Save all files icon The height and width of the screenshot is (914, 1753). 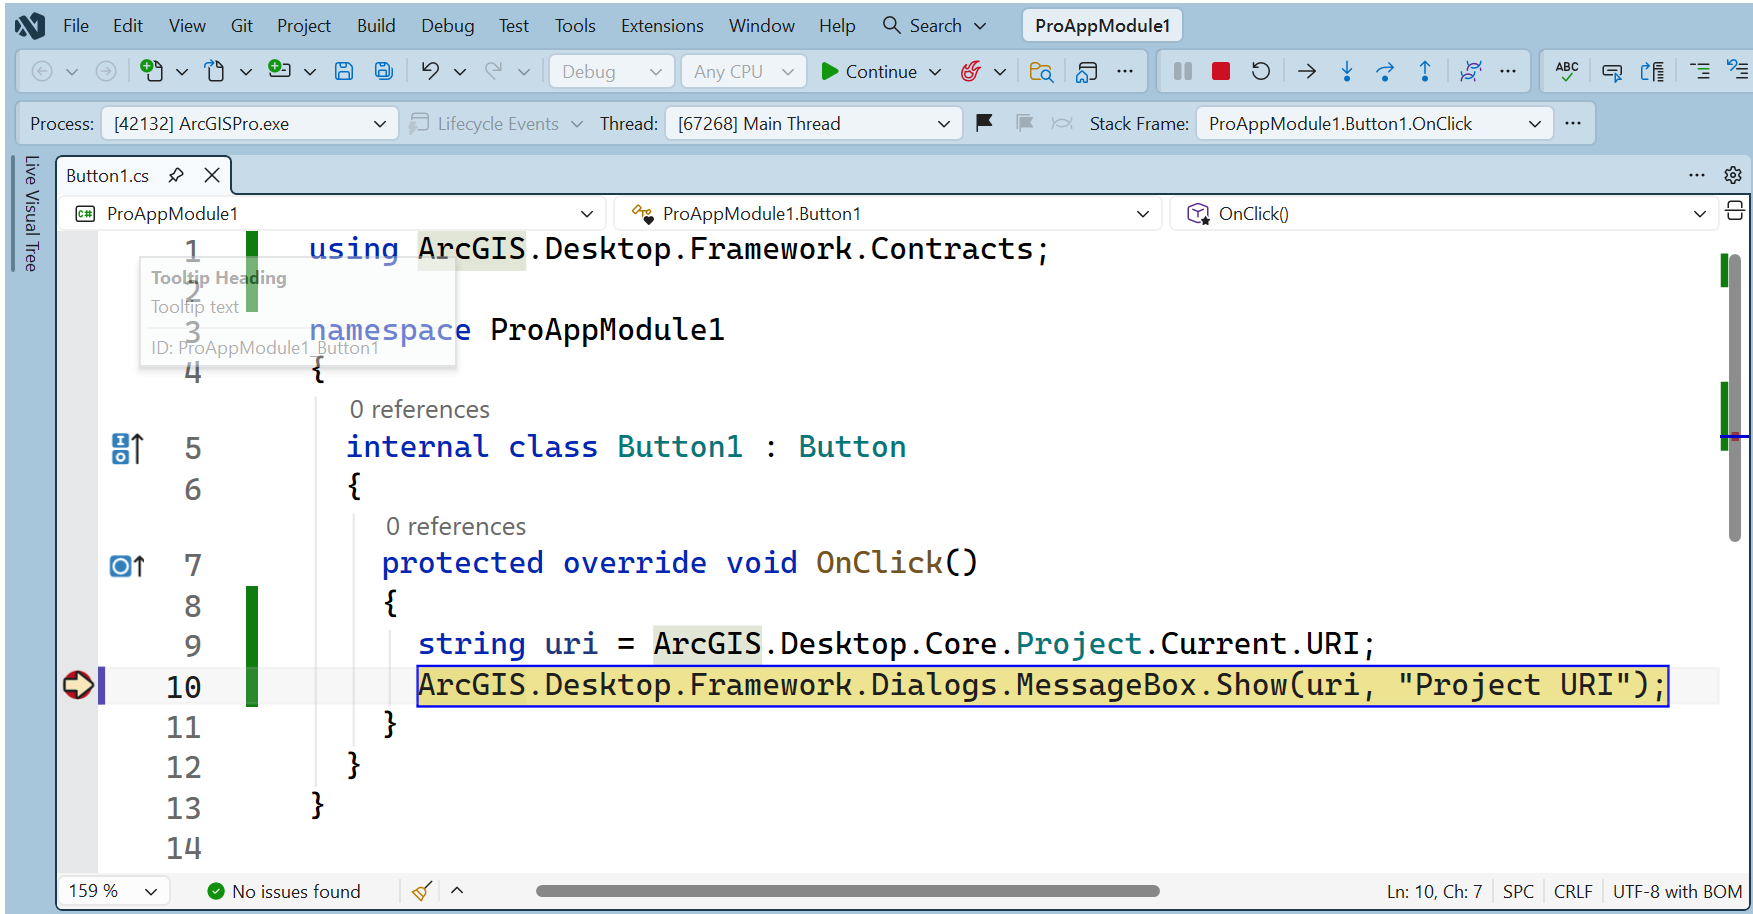pyautogui.click(x=384, y=71)
